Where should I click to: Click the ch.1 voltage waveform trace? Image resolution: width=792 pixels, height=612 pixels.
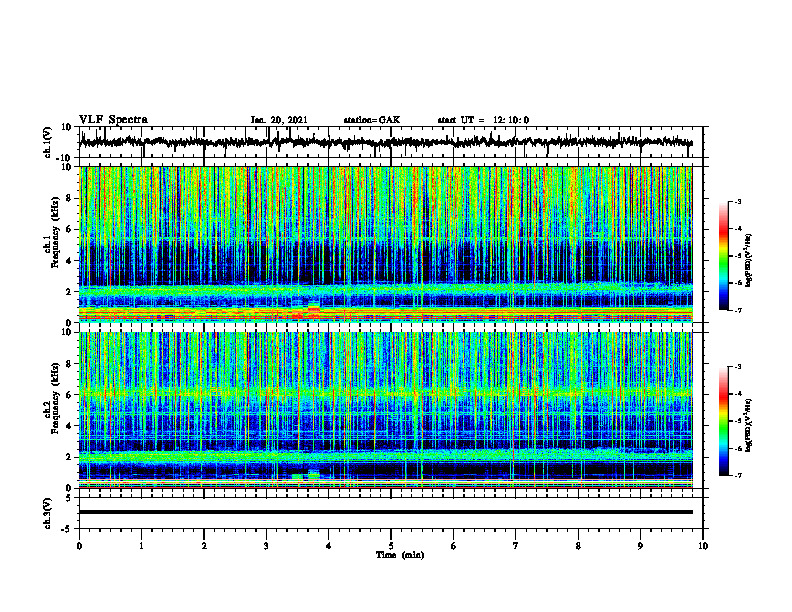(x=385, y=142)
